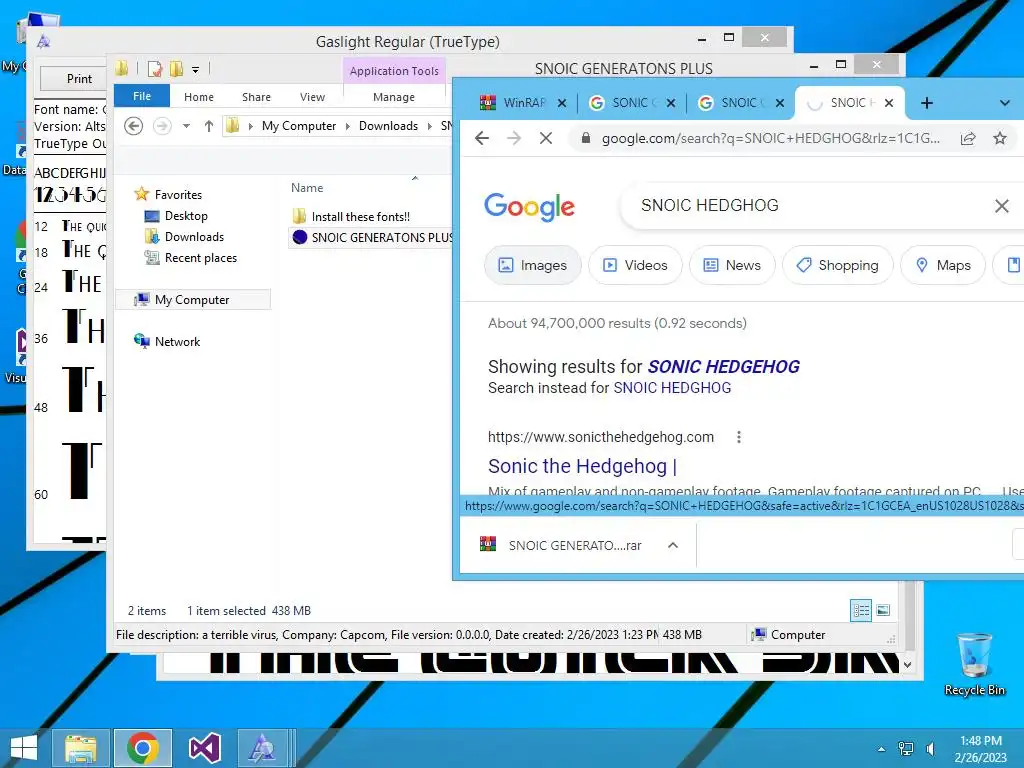Close the SONIC Google tab

tap(671, 103)
